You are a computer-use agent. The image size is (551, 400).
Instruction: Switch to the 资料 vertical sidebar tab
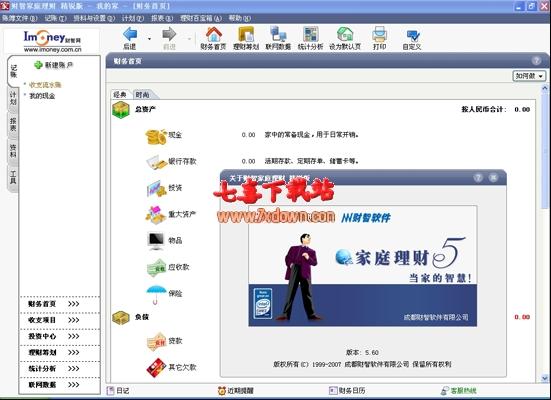click(x=13, y=151)
